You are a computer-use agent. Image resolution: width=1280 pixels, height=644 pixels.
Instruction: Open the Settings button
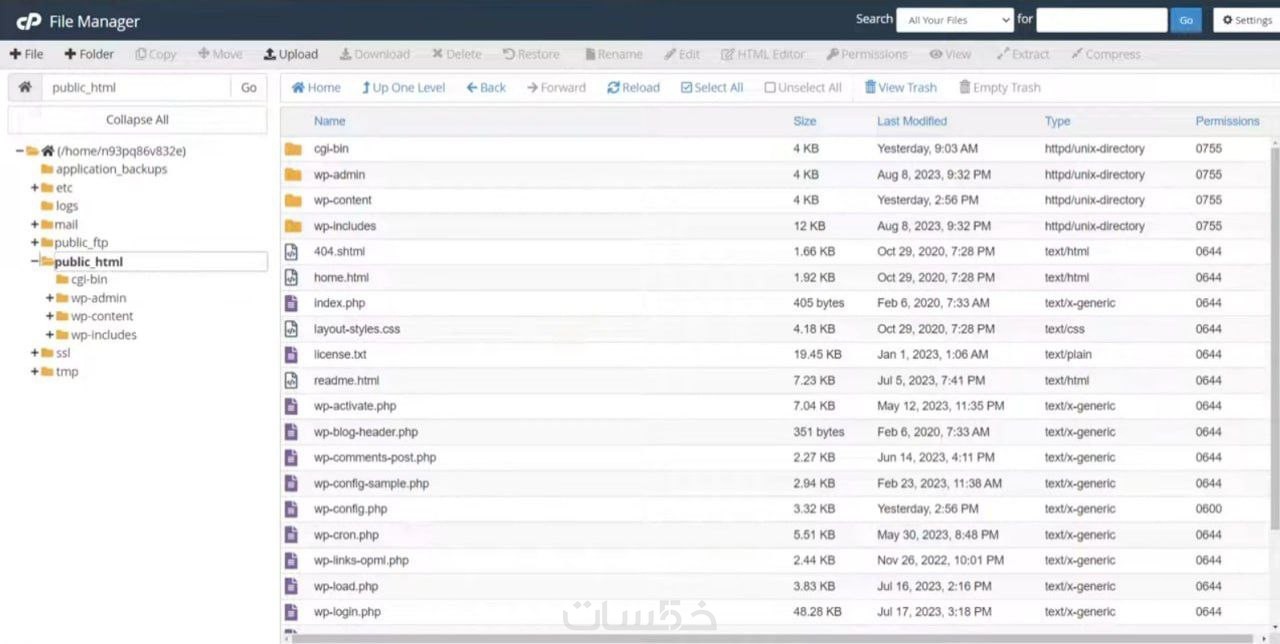pyautogui.click(x=1246, y=20)
